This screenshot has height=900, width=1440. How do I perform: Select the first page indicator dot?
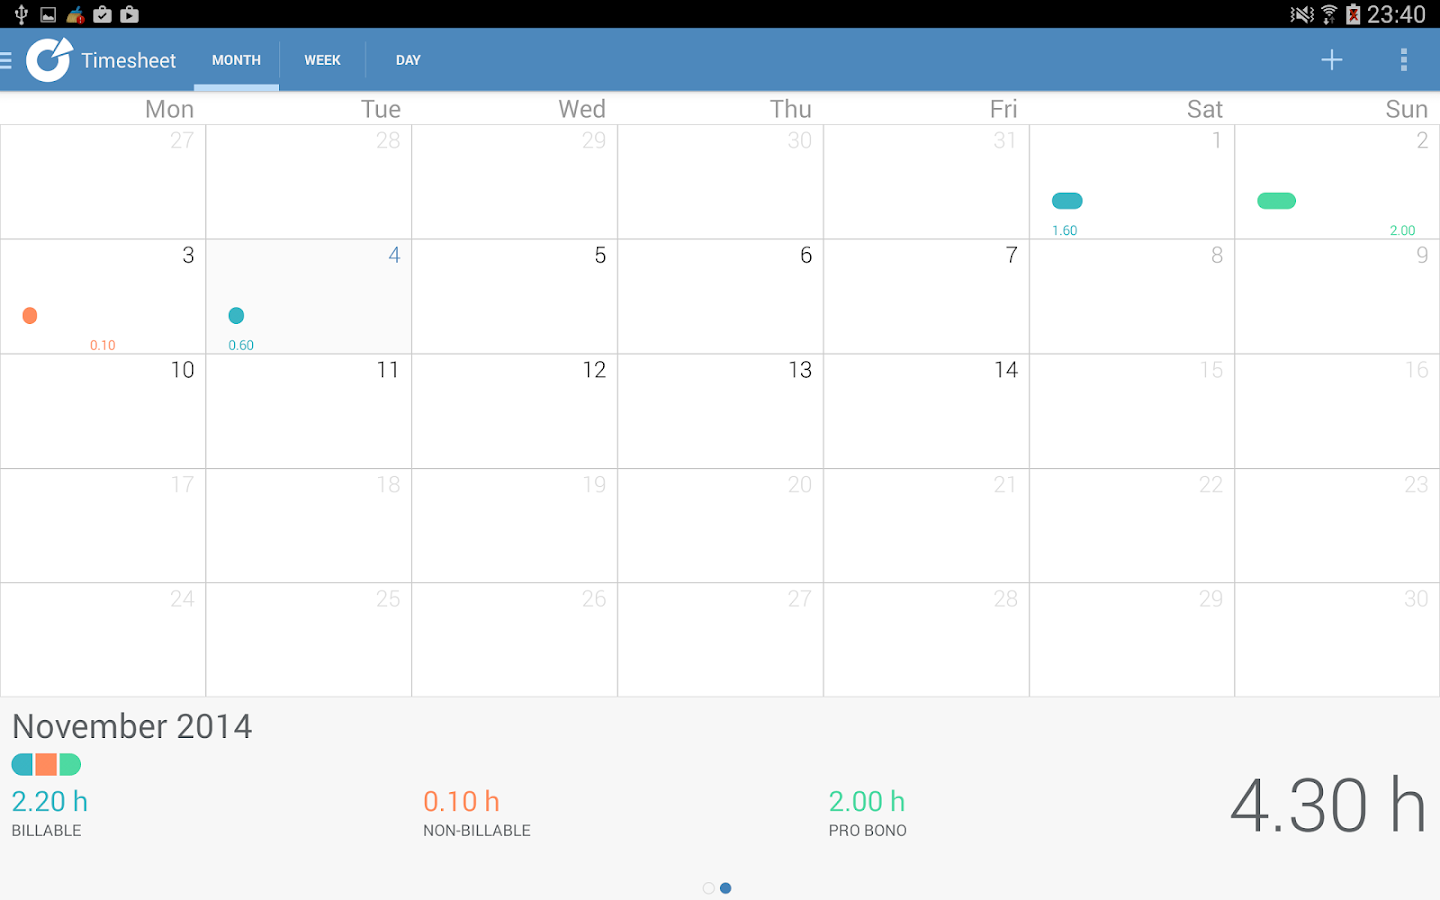click(x=708, y=887)
